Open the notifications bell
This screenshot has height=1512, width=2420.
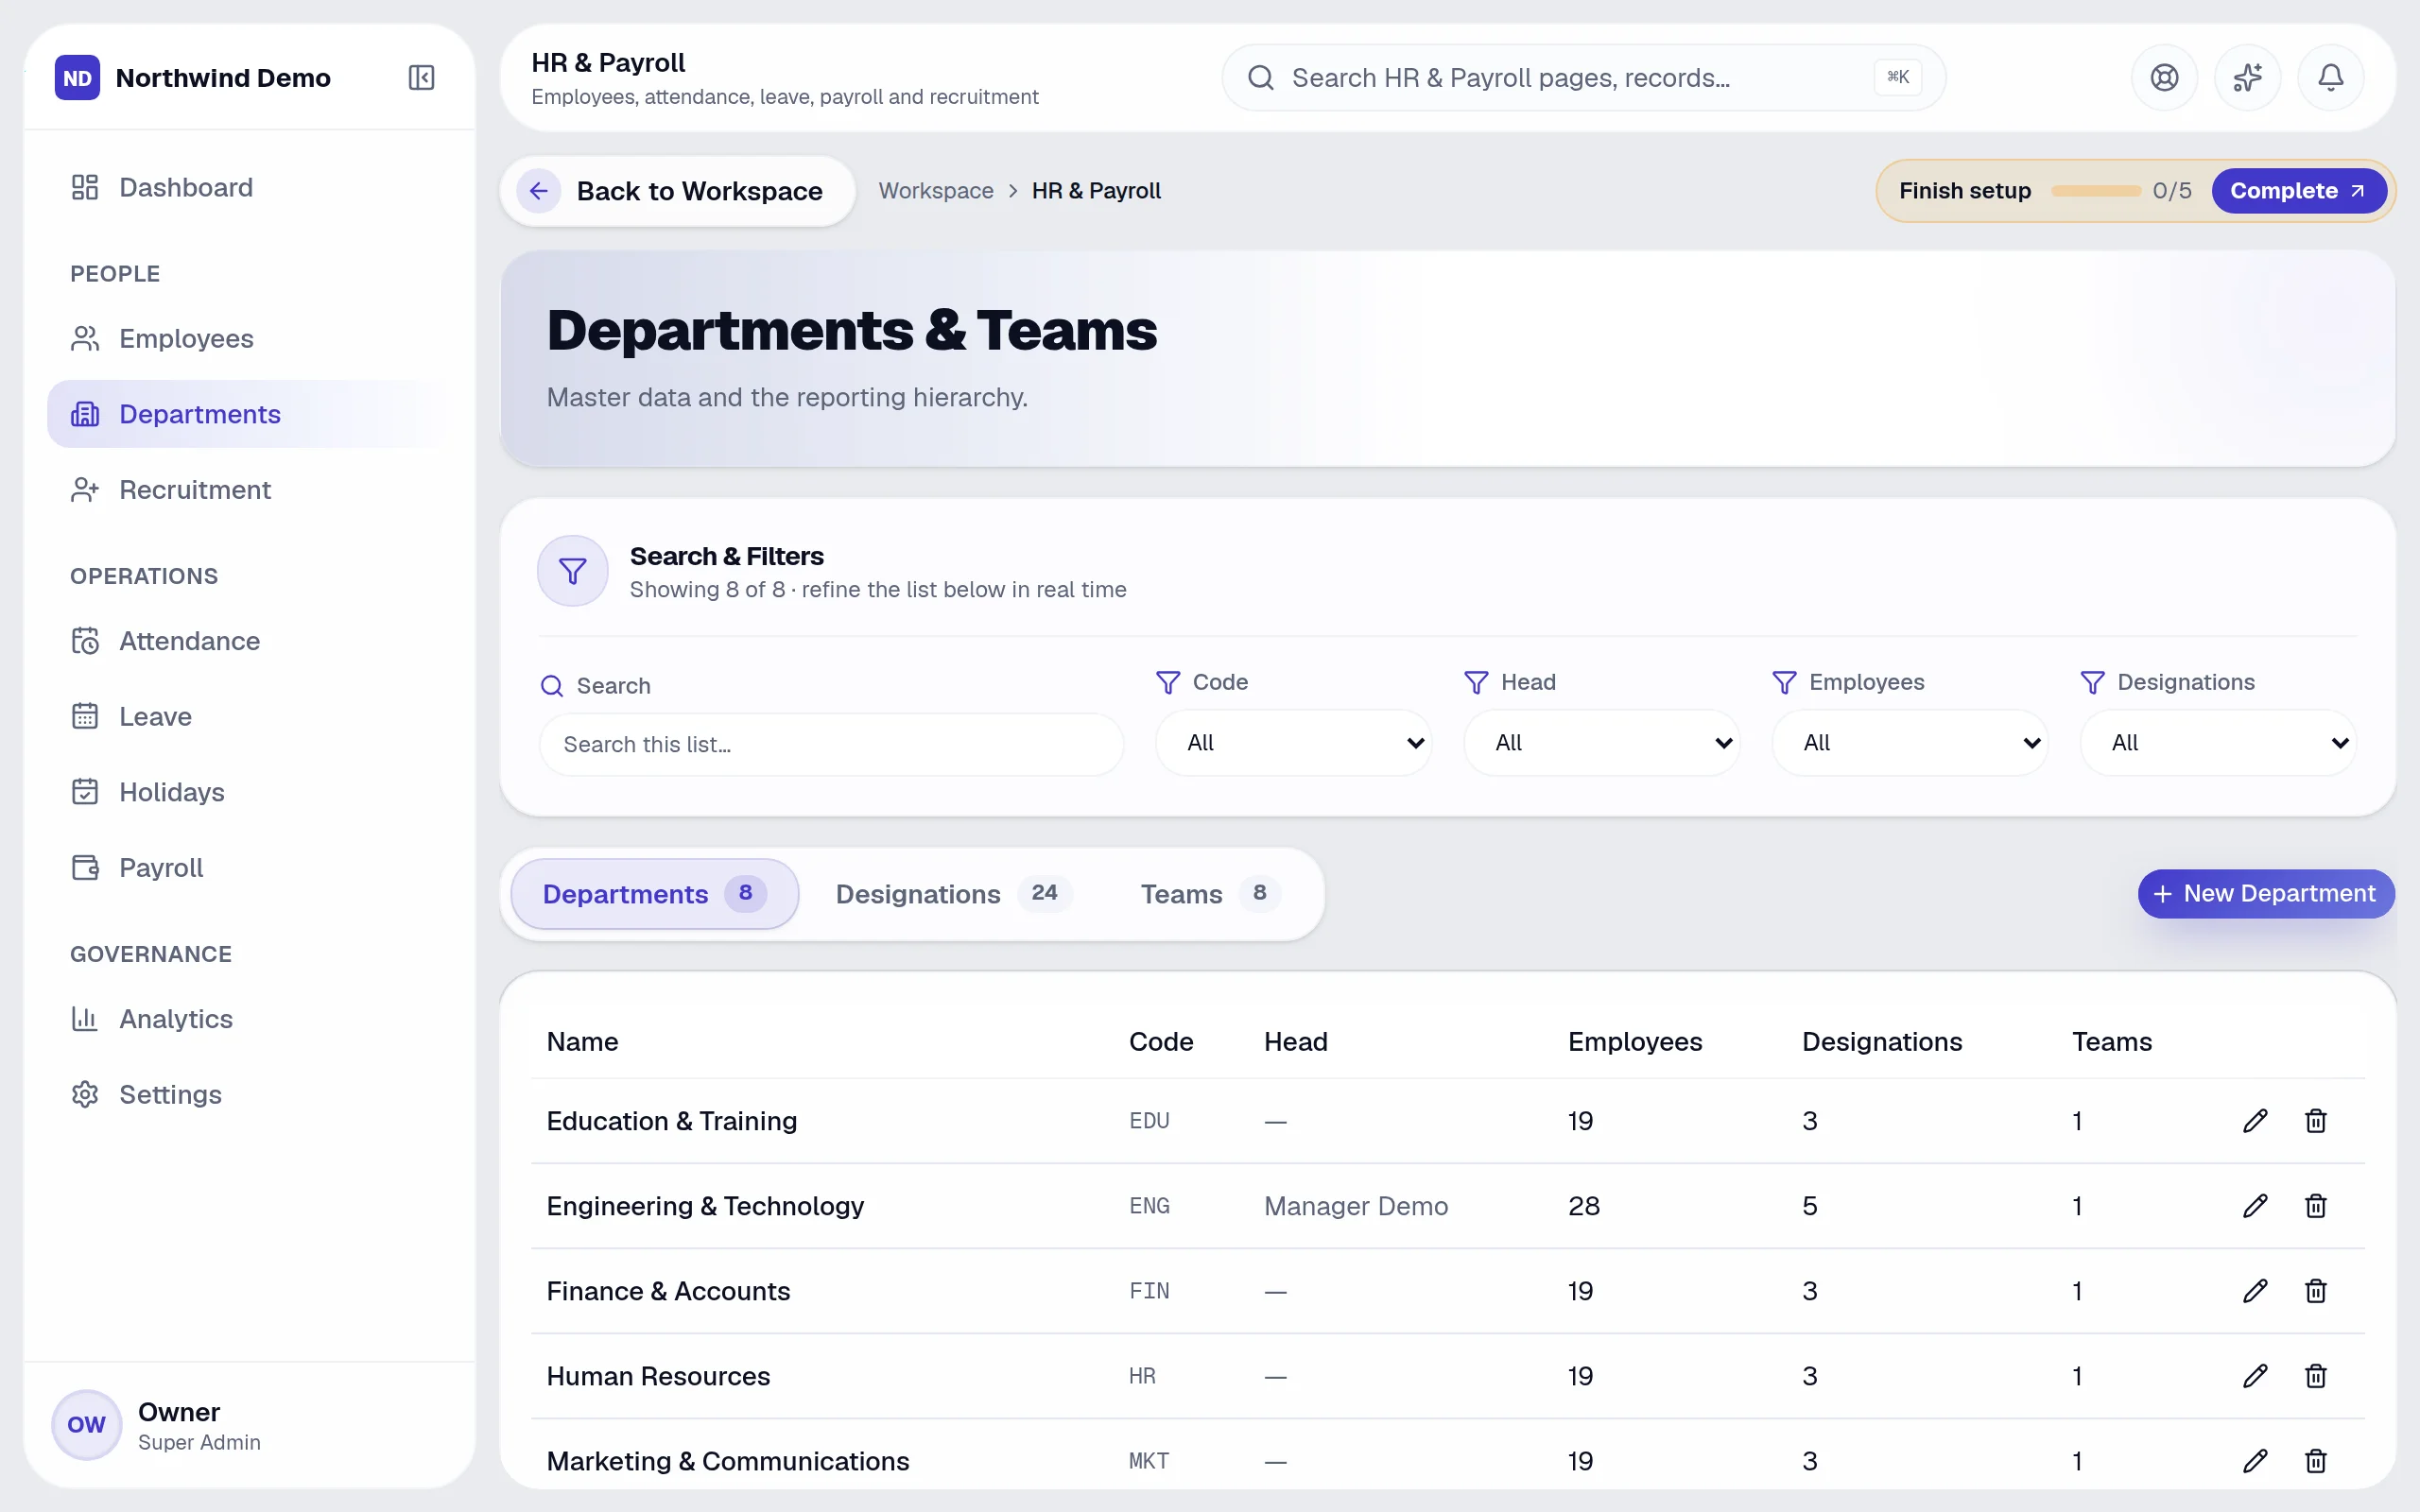point(2330,77)
